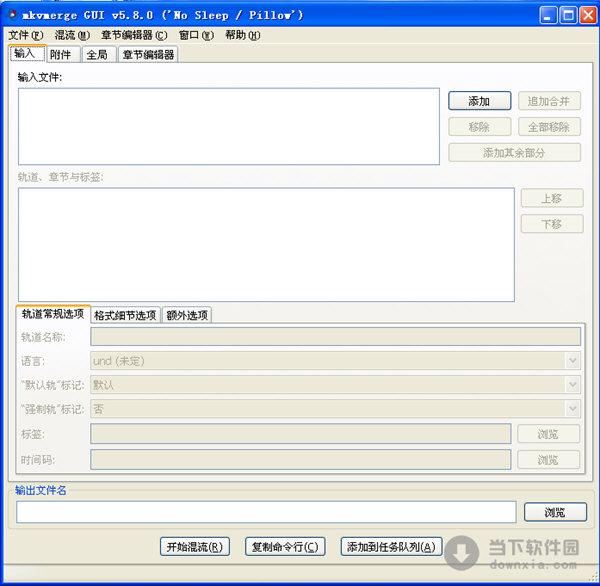
Task: Minimize the mkvmerge GUI window
Action: pyautogui.click(x=548, y=15)
